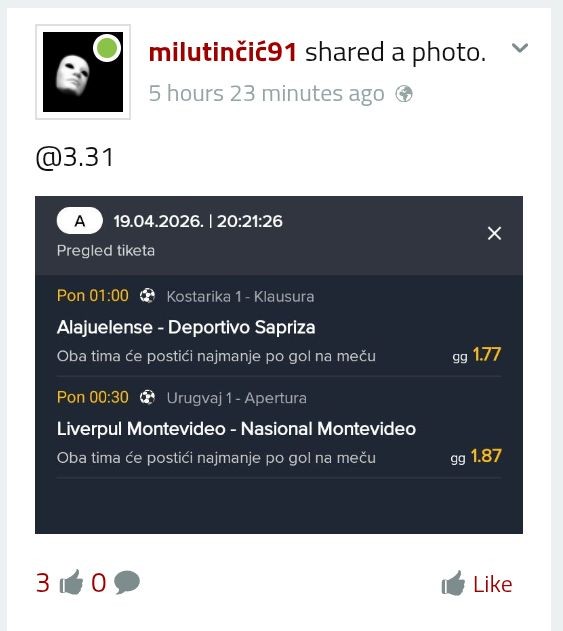Select the gg 1.87 odds
This screenshot has height=631, width=563.
coord(476,456)
